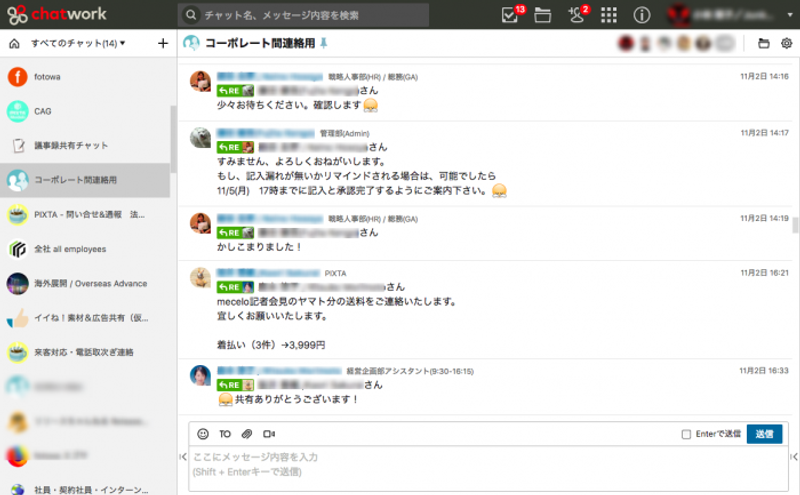Image resolution: width=800 pixels, height=495 pixels.
Task: Click the TO mention button
Action: pyautogui.click(x=225, y=434)
